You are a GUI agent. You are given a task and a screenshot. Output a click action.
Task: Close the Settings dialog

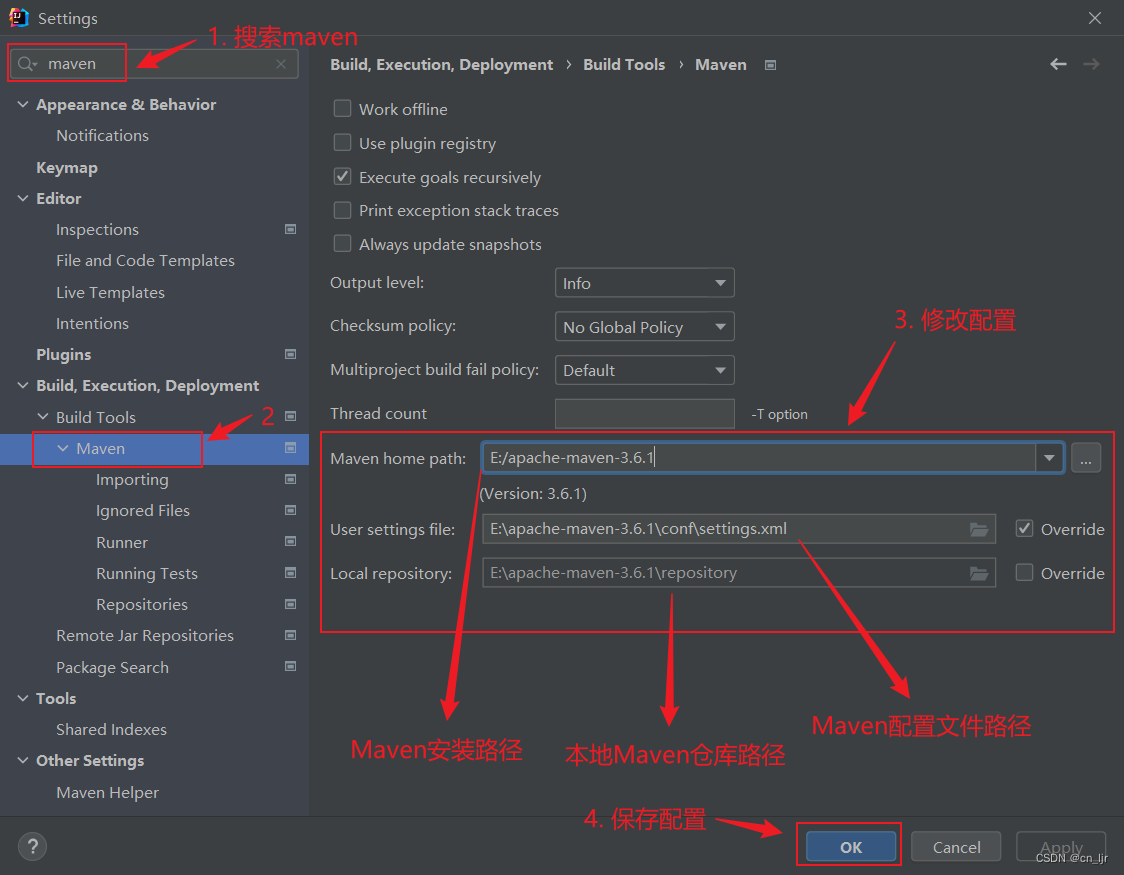tap(1095, 18)
